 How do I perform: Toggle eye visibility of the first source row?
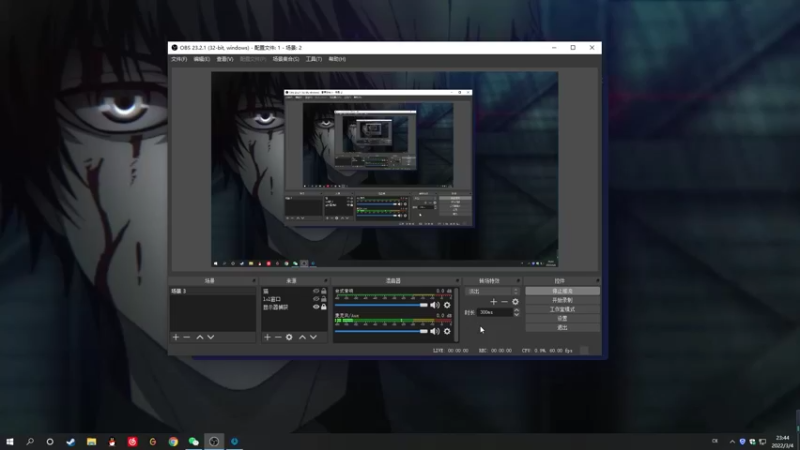coord(316,291)
